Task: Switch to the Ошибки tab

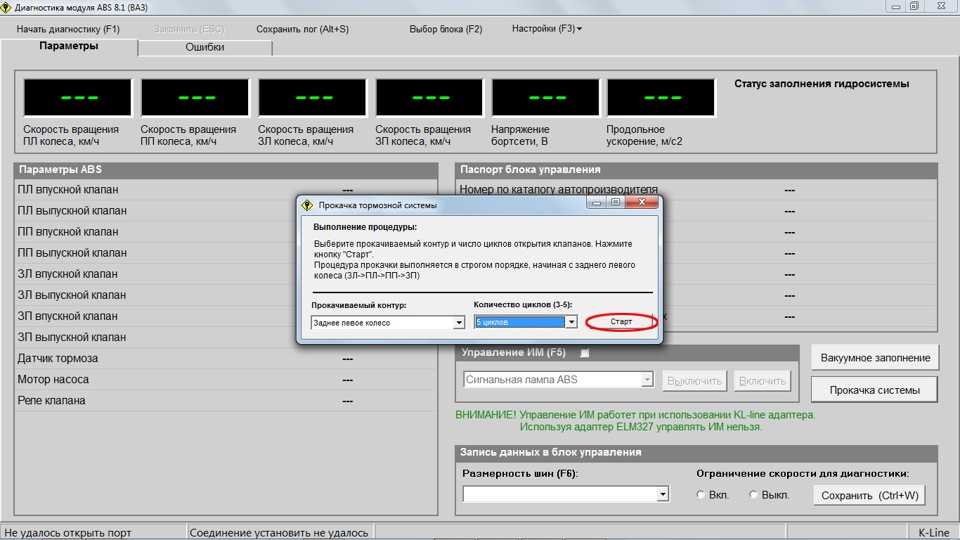Action: coord(205,47)
